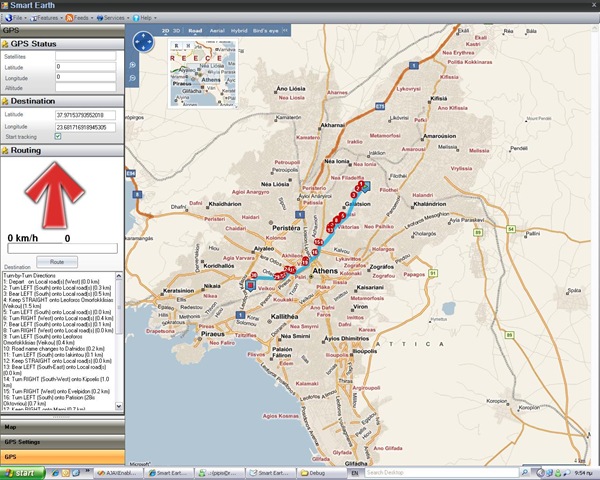Expand the Services dropdown arrow
The width and height of the screenshot is (600, 480).
[x=128, y=18]
